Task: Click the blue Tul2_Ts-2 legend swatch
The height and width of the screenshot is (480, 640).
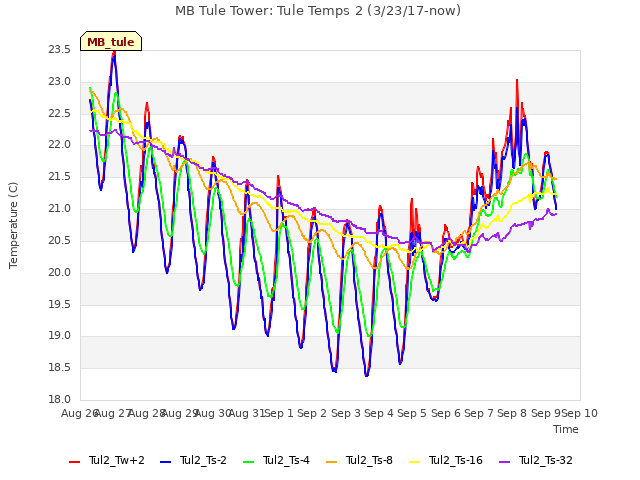Action: [x=165, y=462]
